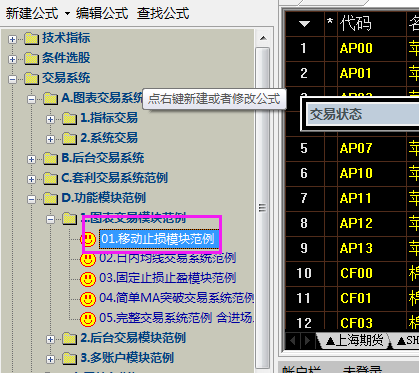Collapse the A.图表交易系统 node
Viewport: 419px width, 373px height.
(31, 99)
